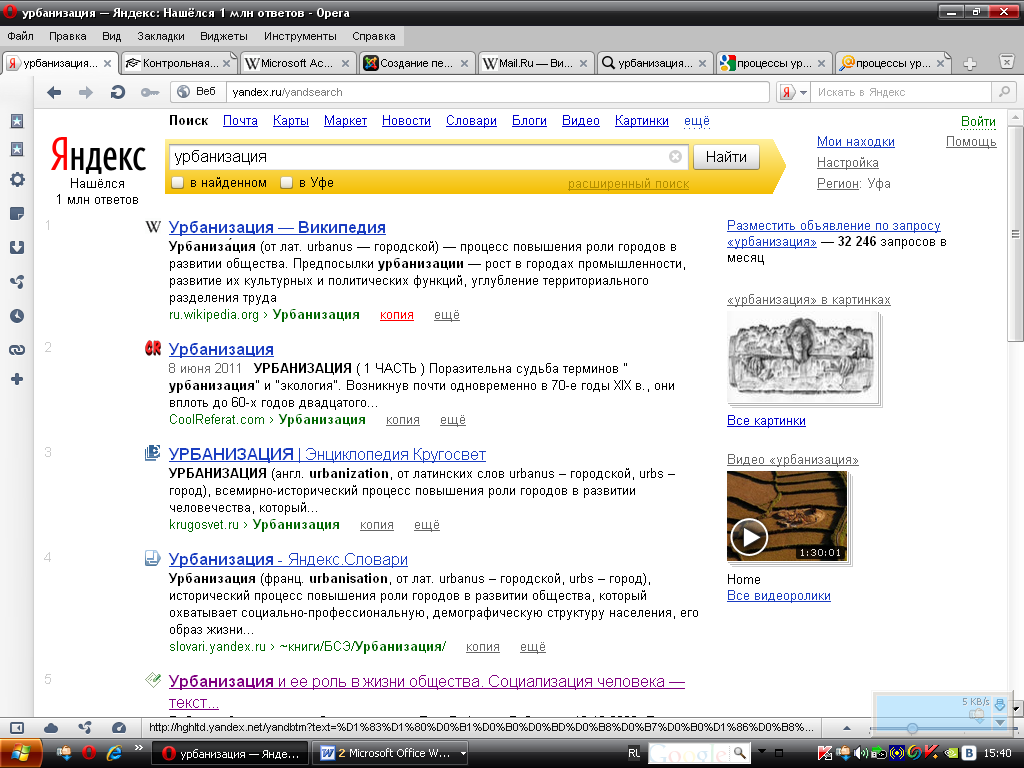The image size is (1024, 768).
Task: Open the password wand key icon
Action: pos(150,93)
